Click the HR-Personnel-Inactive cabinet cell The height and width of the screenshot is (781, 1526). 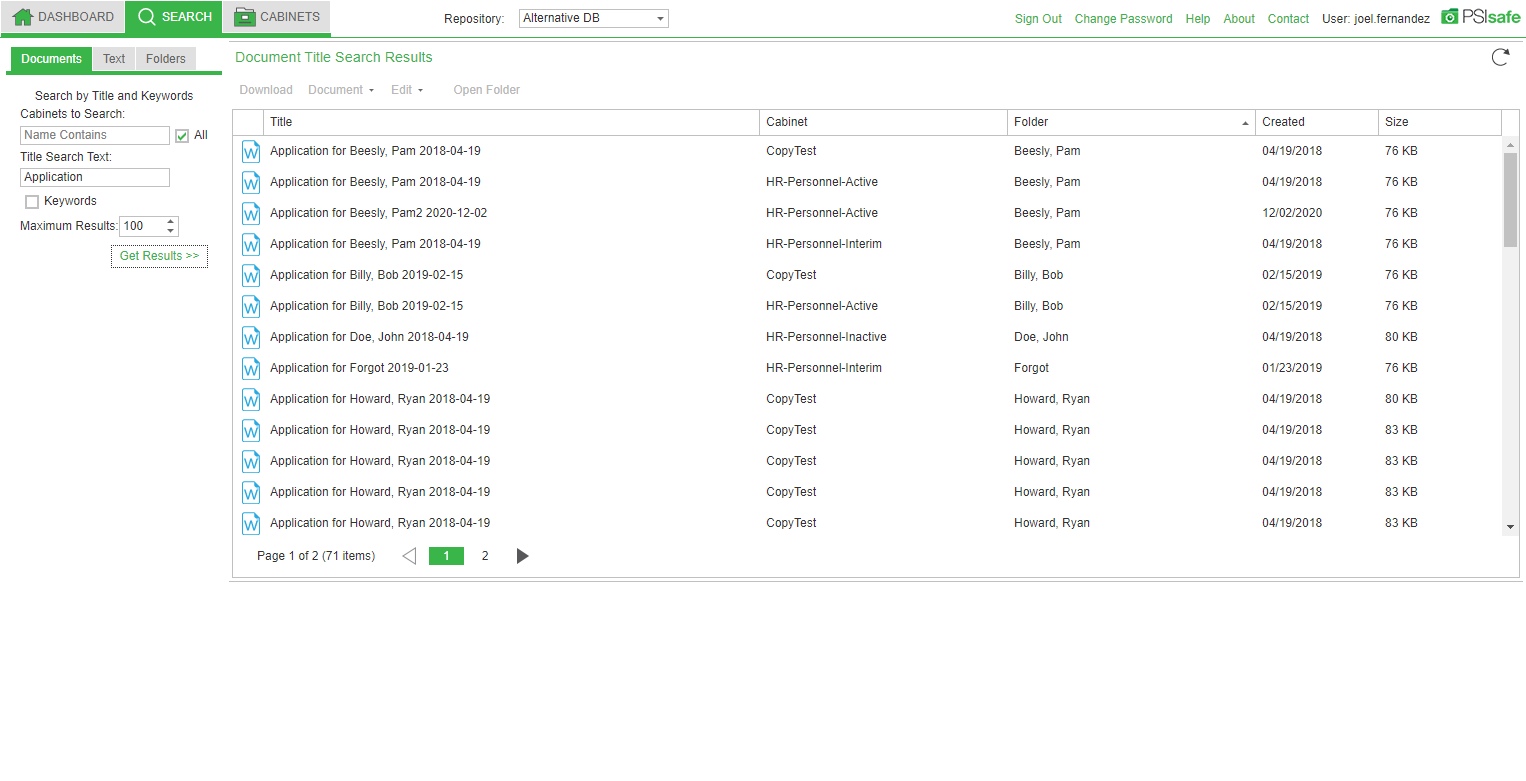click(x=826, y=337)
